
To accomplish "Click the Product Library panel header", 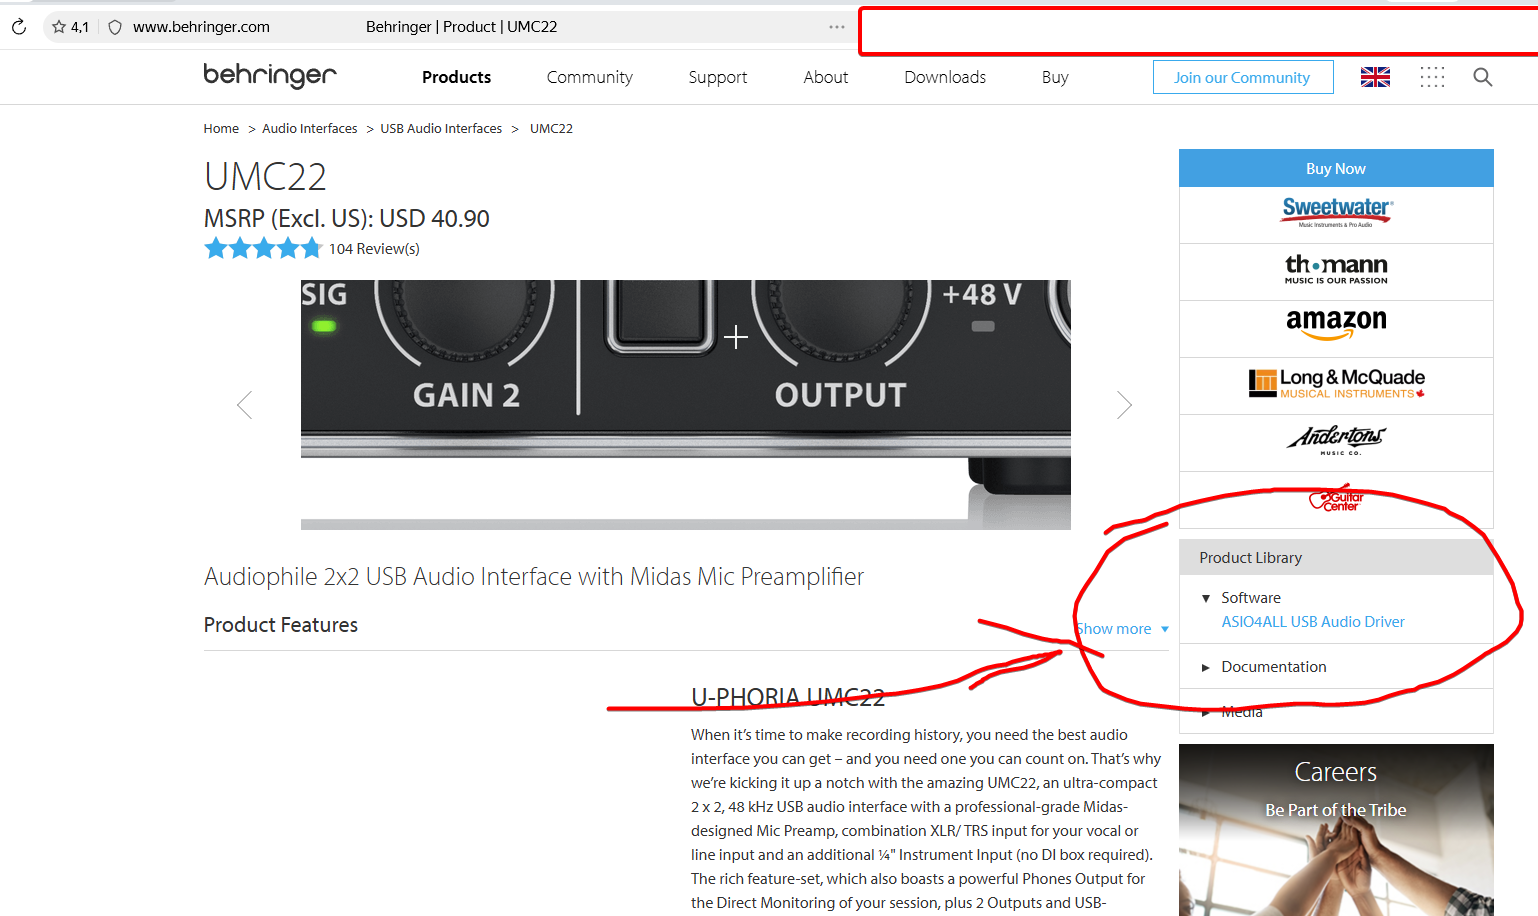I will (1336, 557).
